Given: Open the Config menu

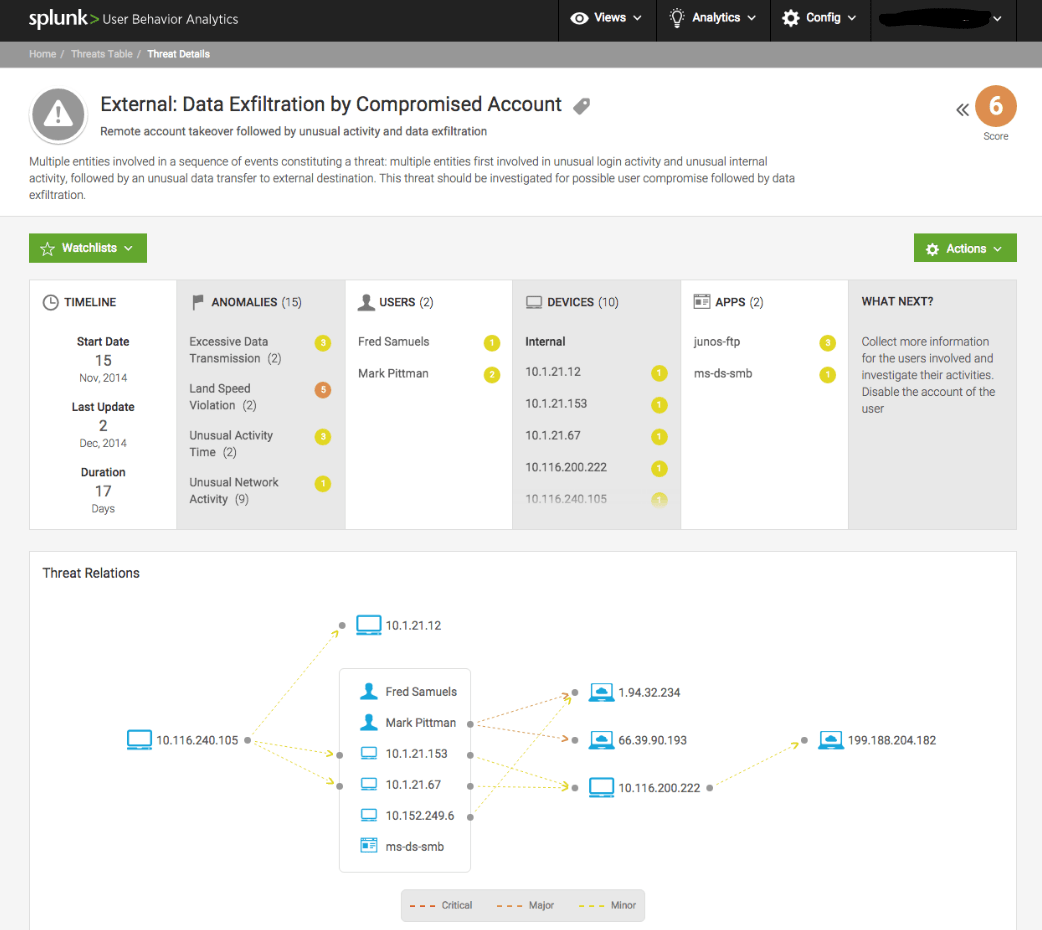Looking at the screenshot, I should tap(820, 18).
